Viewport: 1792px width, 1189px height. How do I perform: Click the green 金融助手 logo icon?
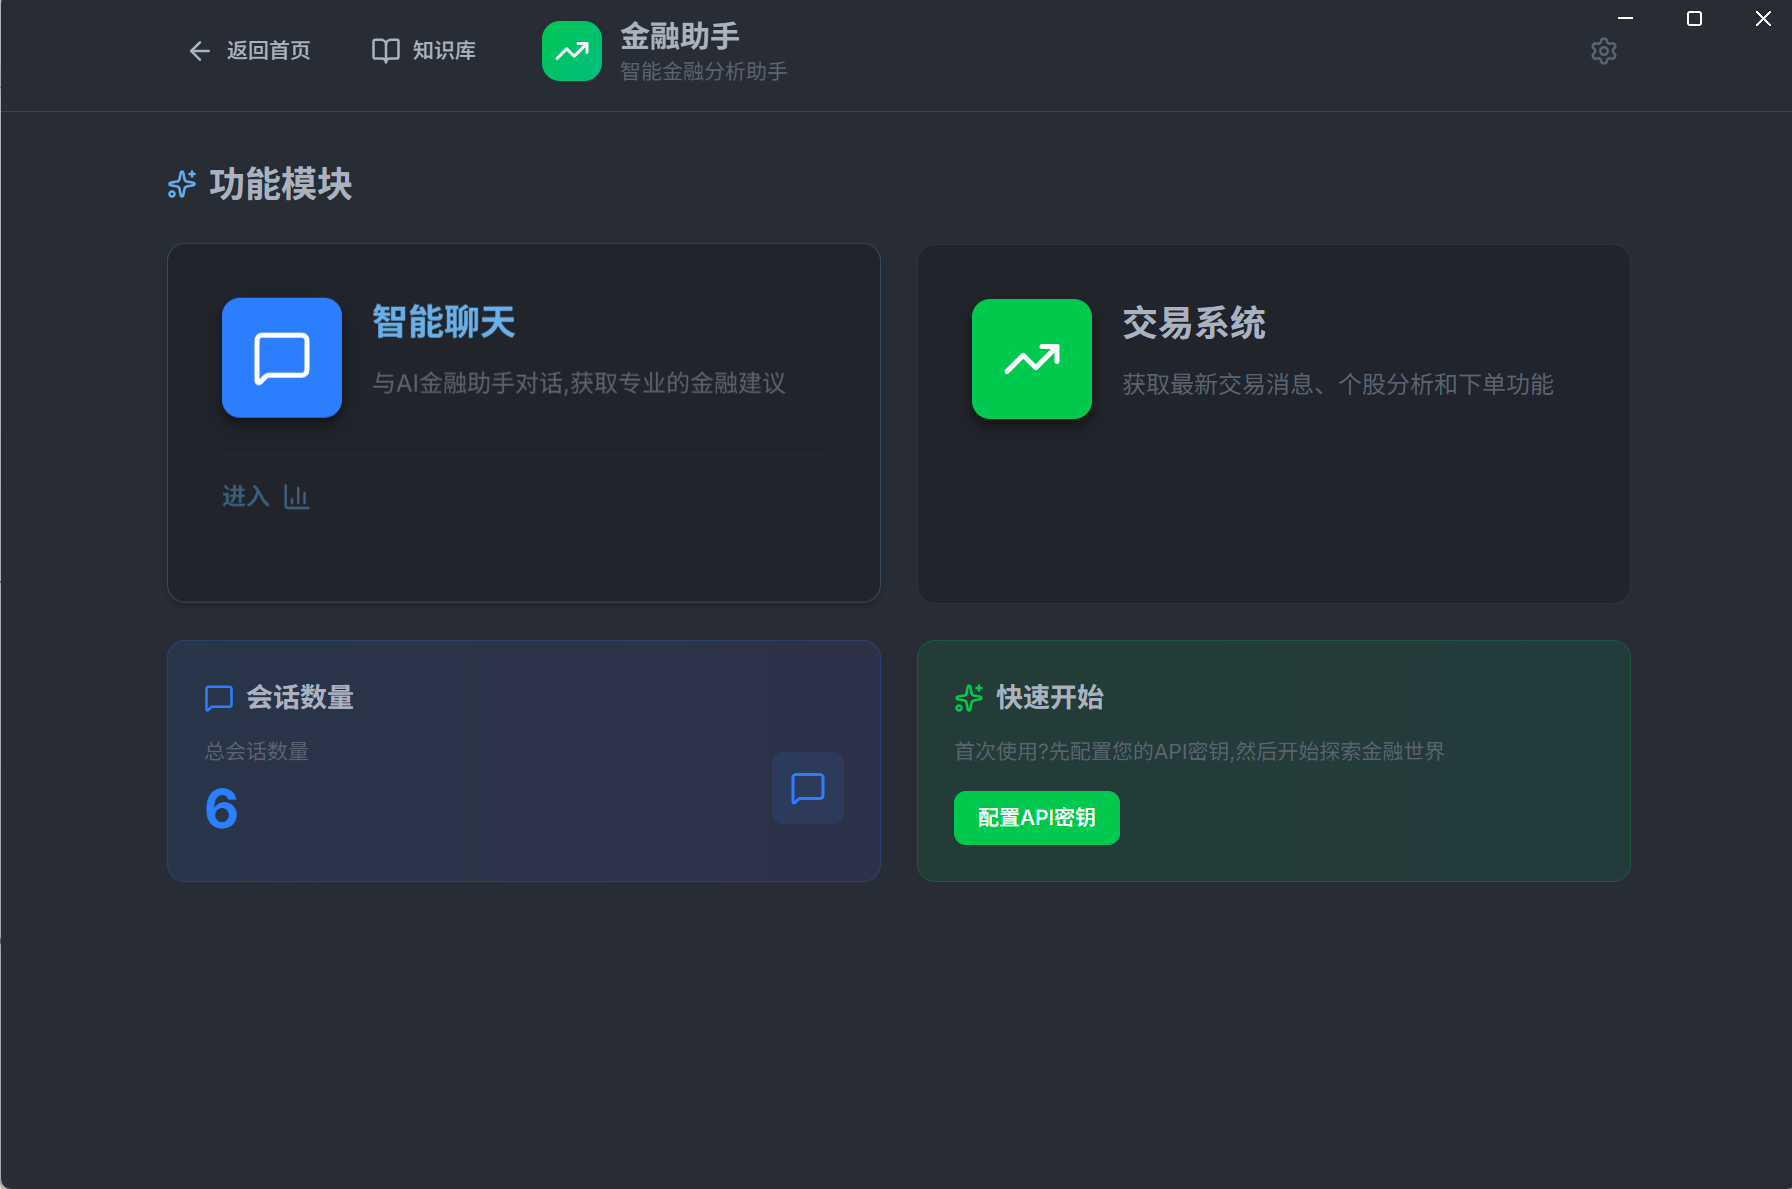click(x=571, y=51)
